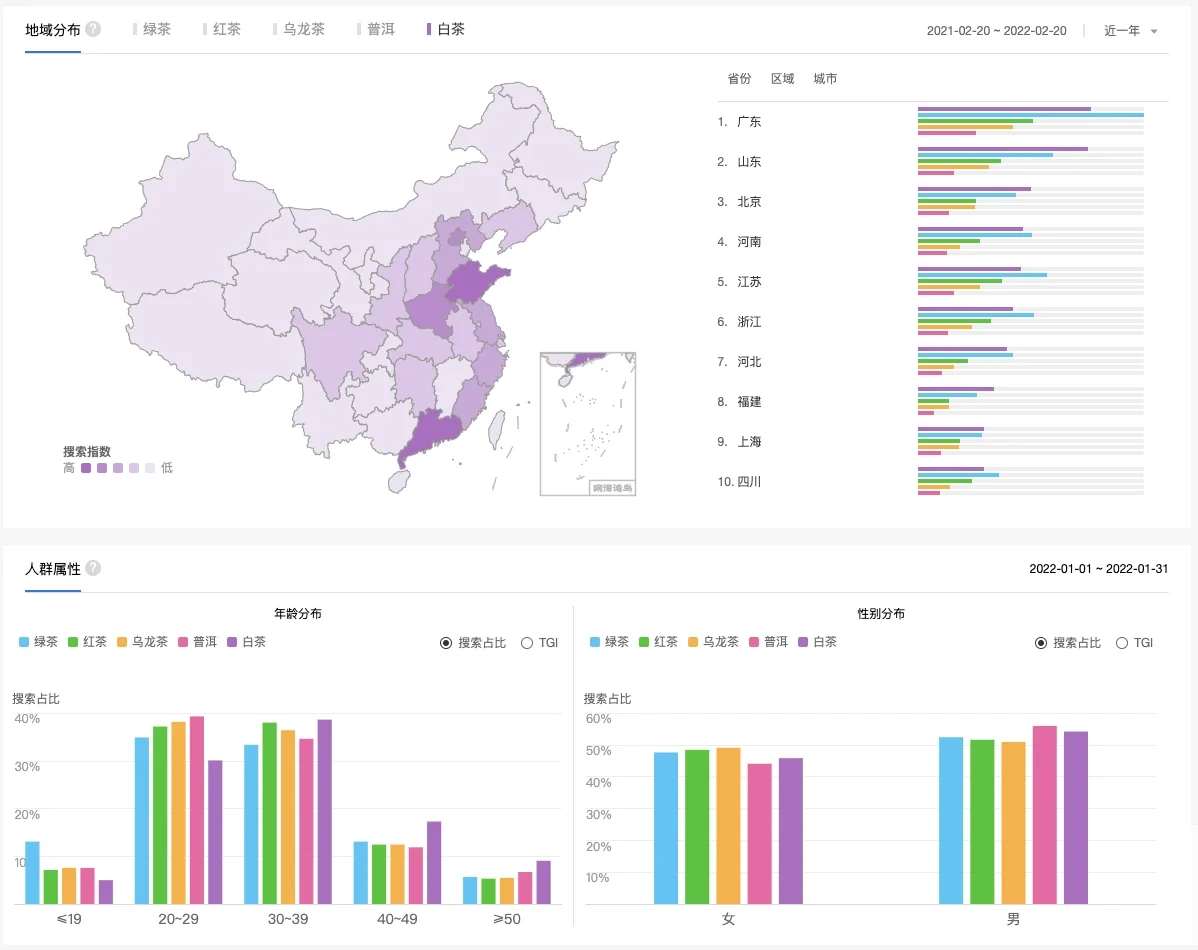Select 搜索占比 radio in gender chart
The height and width of the screenshot is (950, 1198).
1068,643
